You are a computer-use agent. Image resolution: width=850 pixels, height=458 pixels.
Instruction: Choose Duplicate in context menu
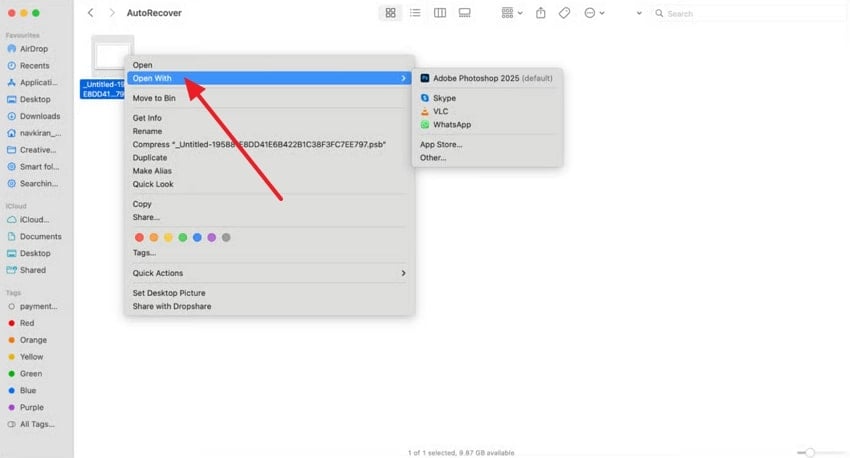pyautogui.click(x=269, y=158)
